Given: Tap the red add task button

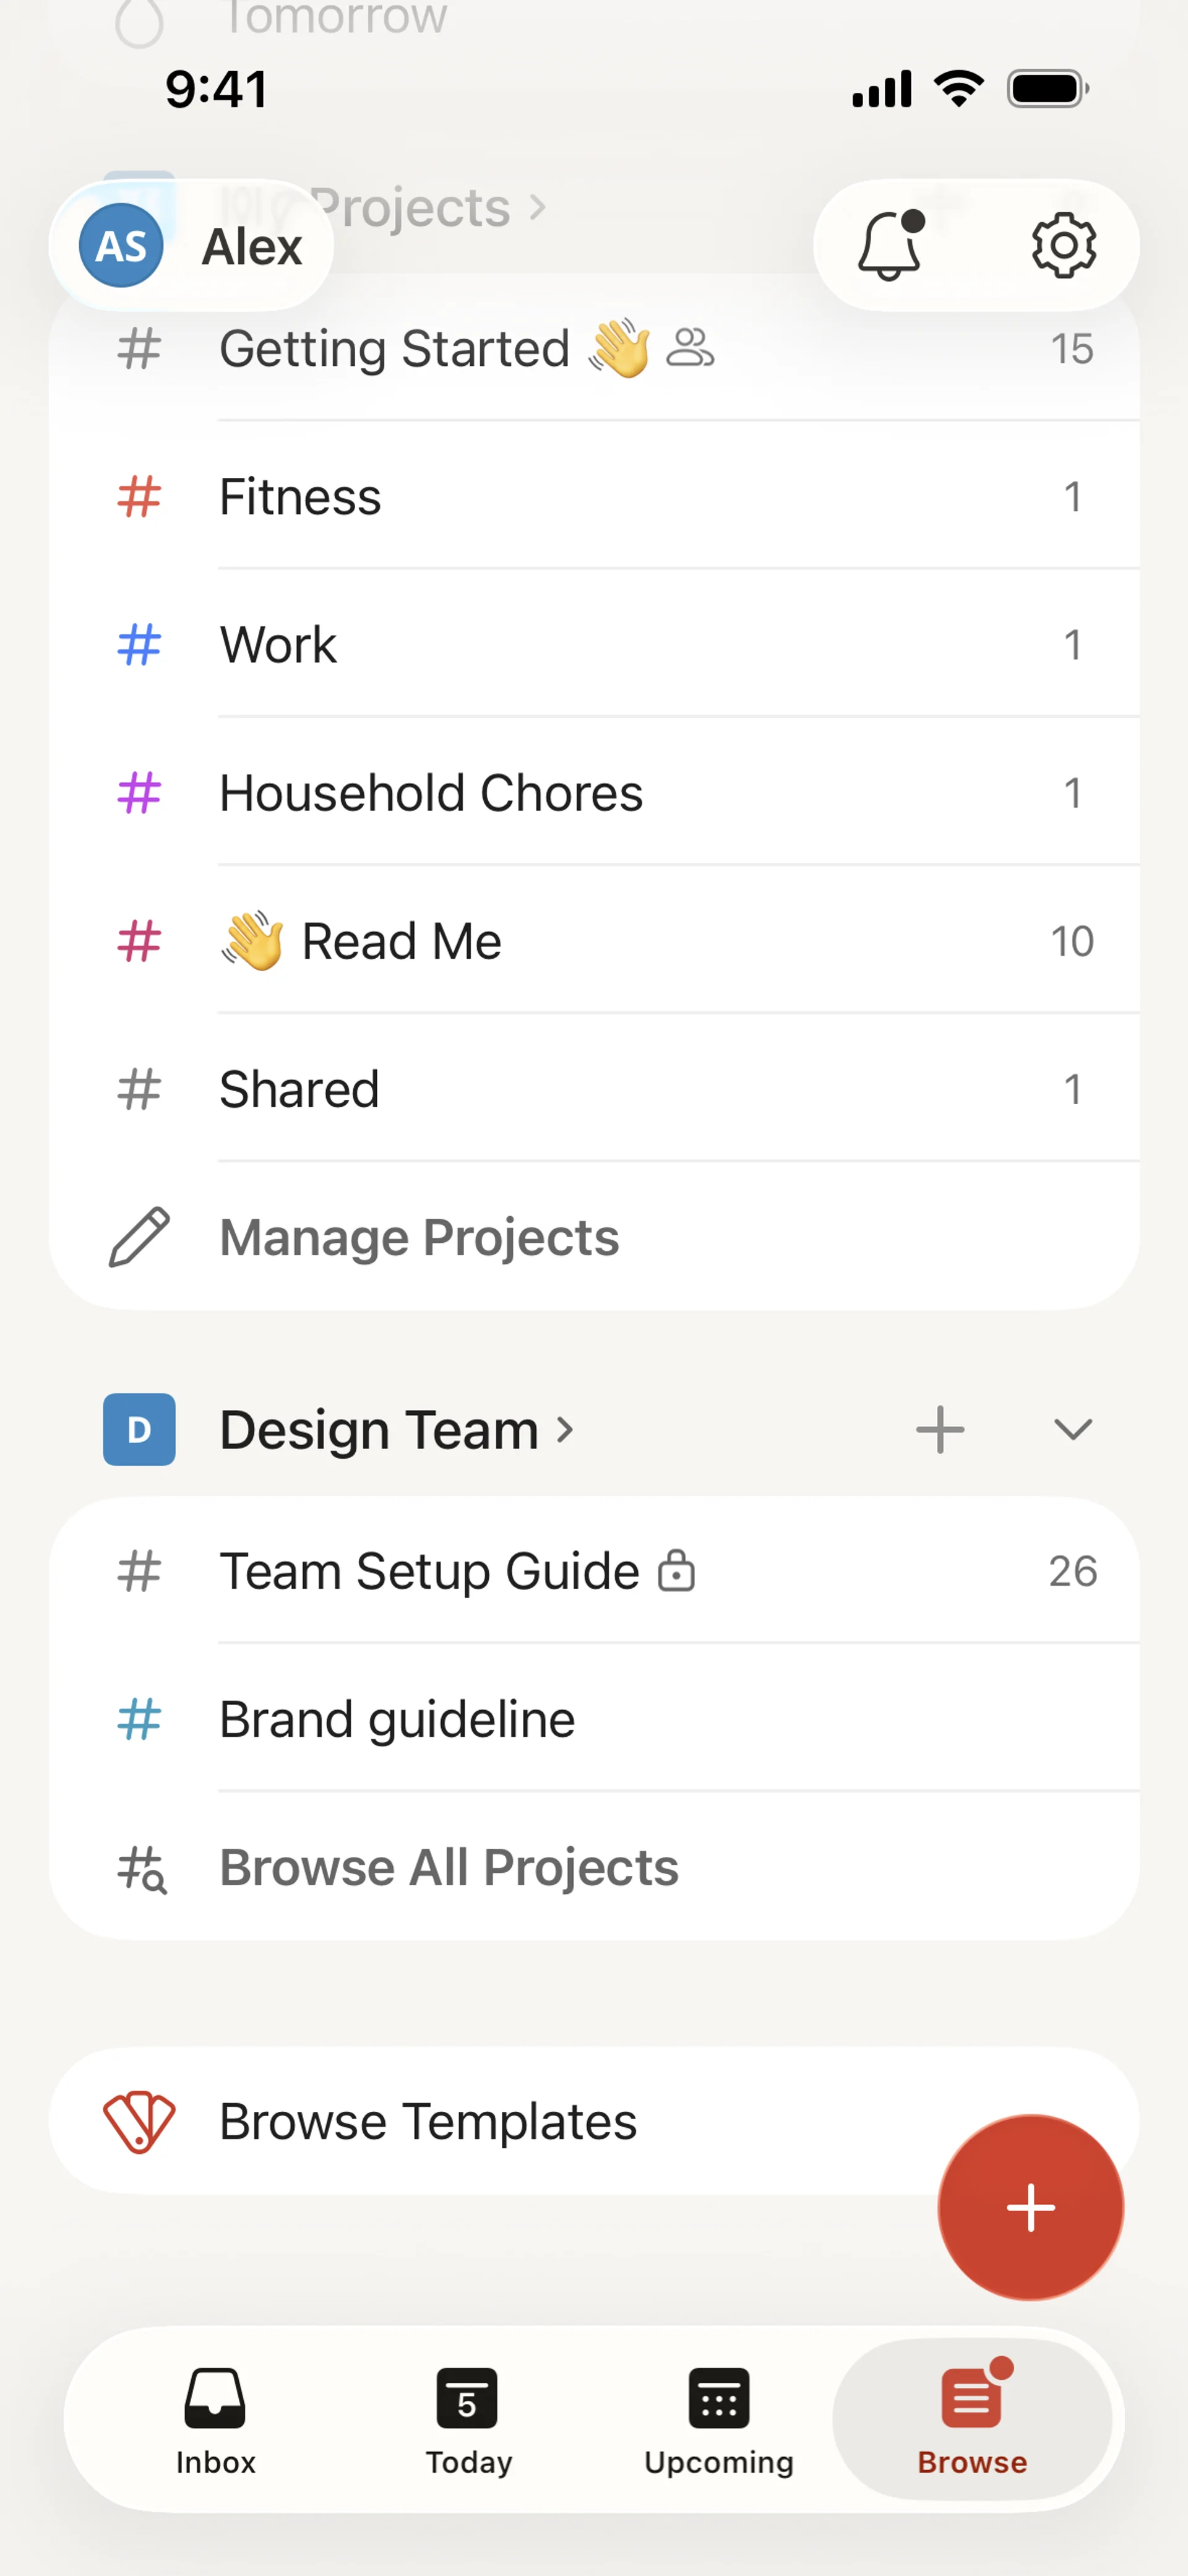Looking at the screenshot, I should 1030,2207.
